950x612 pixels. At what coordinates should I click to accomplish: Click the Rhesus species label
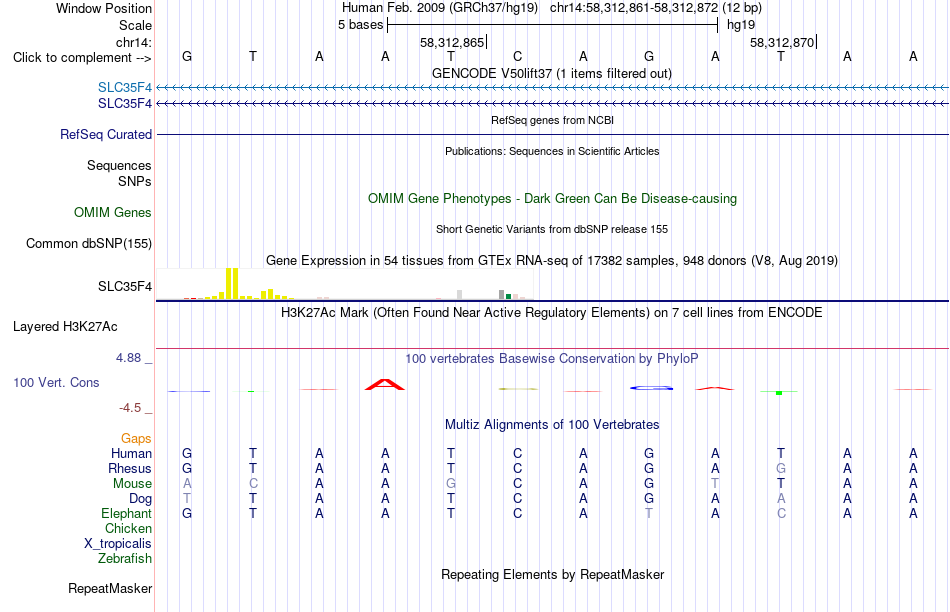tap(130, 468)
